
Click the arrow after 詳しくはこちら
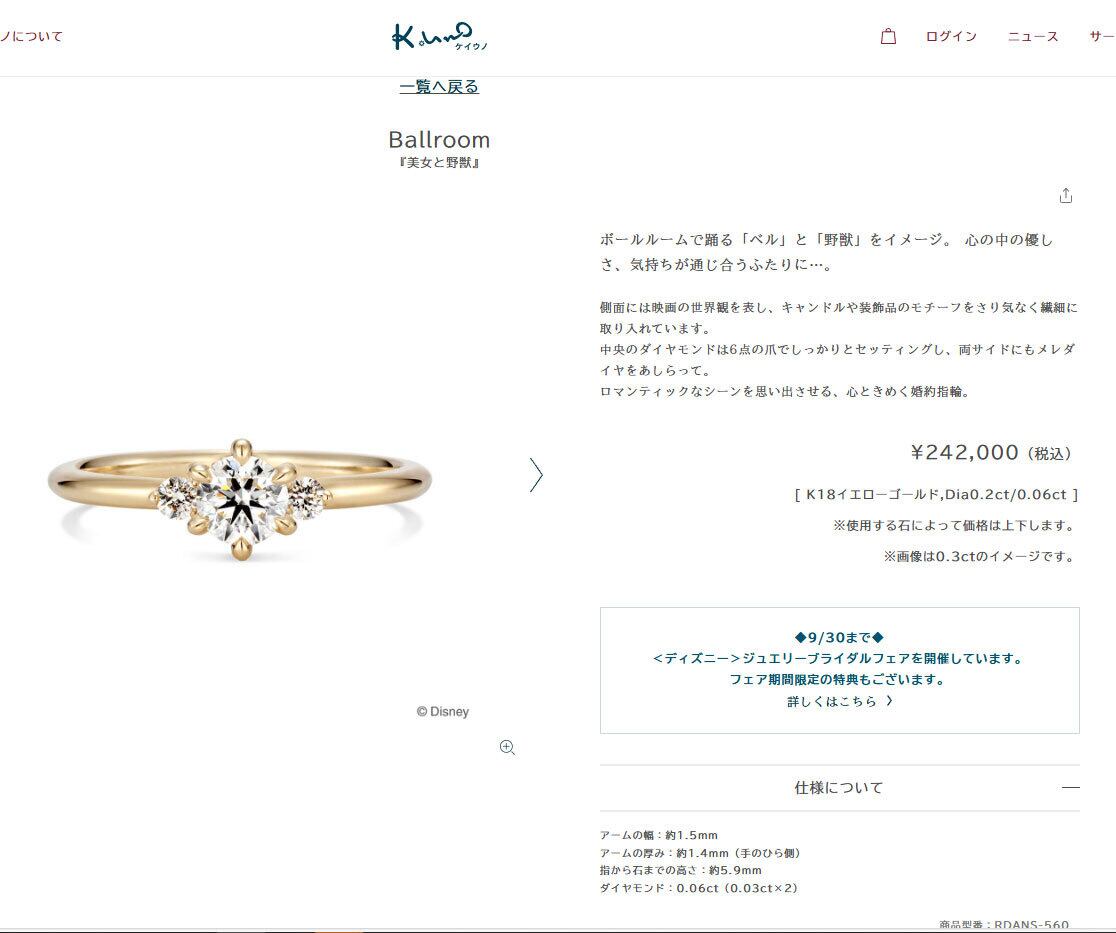(889, 701)
